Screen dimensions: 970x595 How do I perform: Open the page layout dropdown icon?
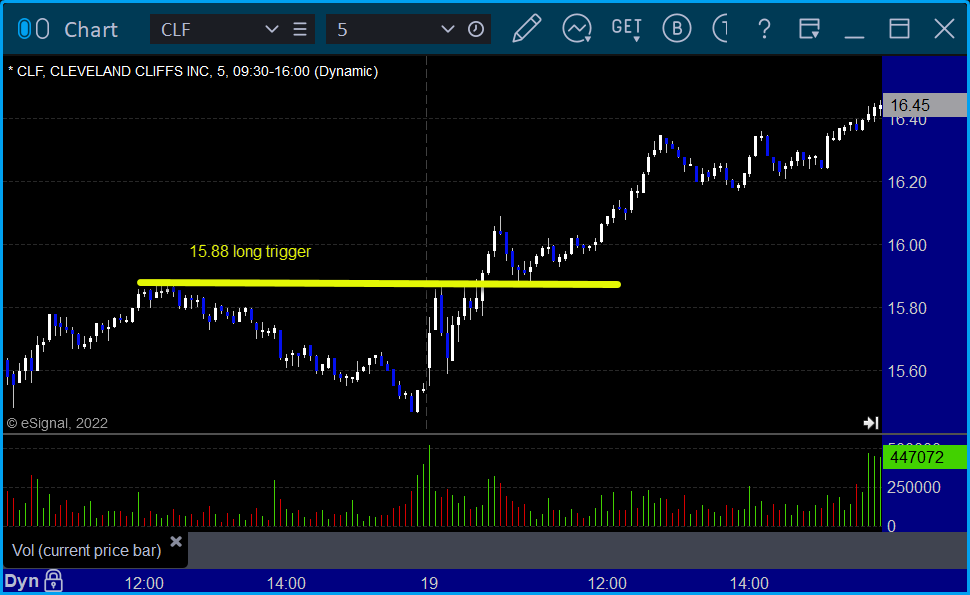click(809, 29)
